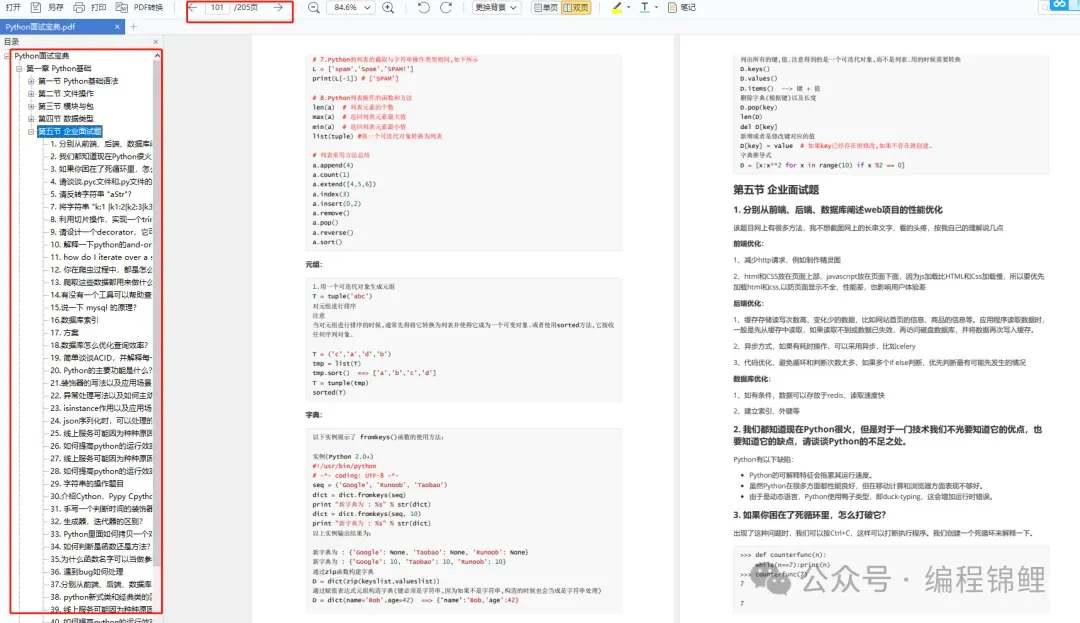Select 第二节 文件操作 outline entry
Image resolution: width=1080 pixels, height=623 pixels.
point(66,94)
